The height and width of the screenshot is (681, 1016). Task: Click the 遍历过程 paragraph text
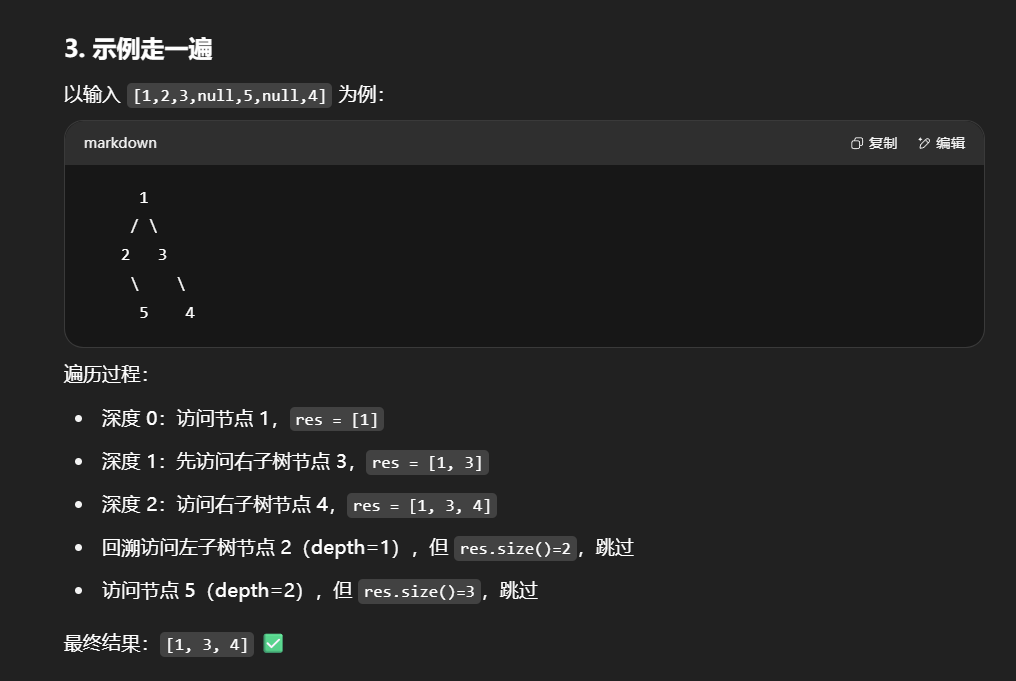pos(106,375)
